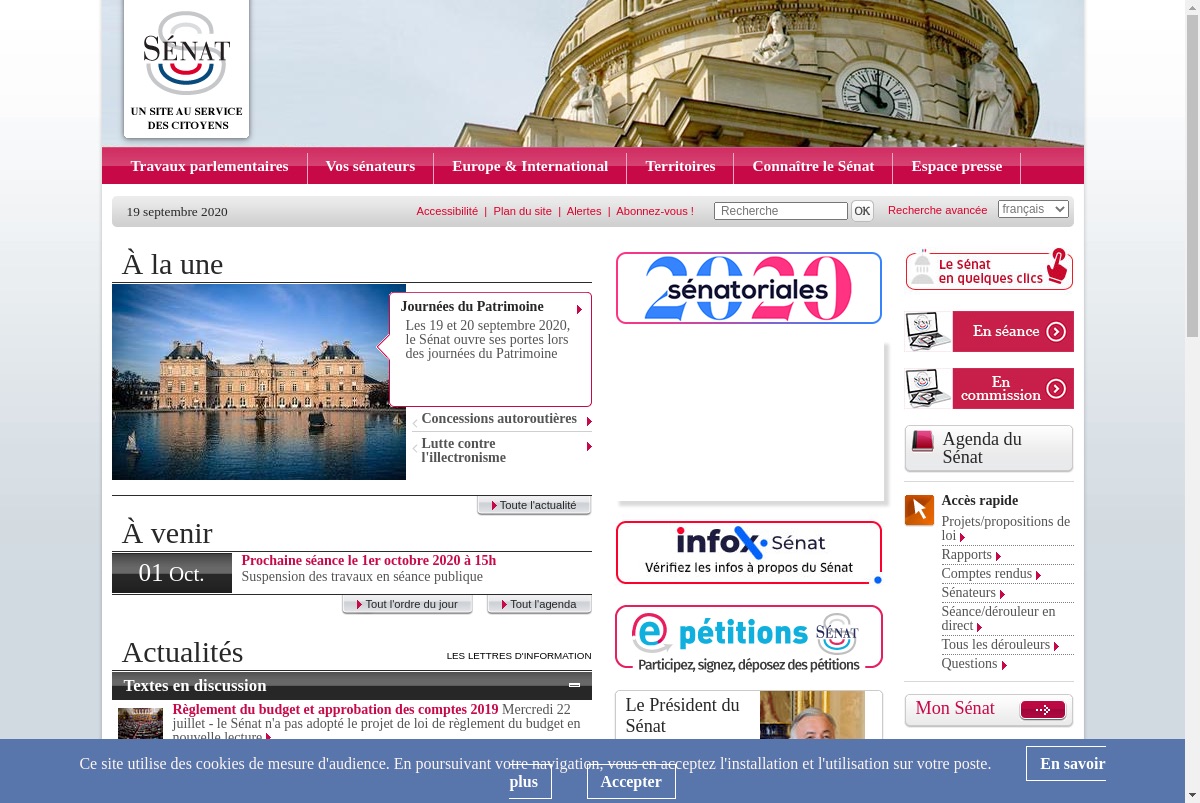Viewport: 1200px width, 803px height.
Task: Click the Accessibilité link
Action: (x=447, y=211)
